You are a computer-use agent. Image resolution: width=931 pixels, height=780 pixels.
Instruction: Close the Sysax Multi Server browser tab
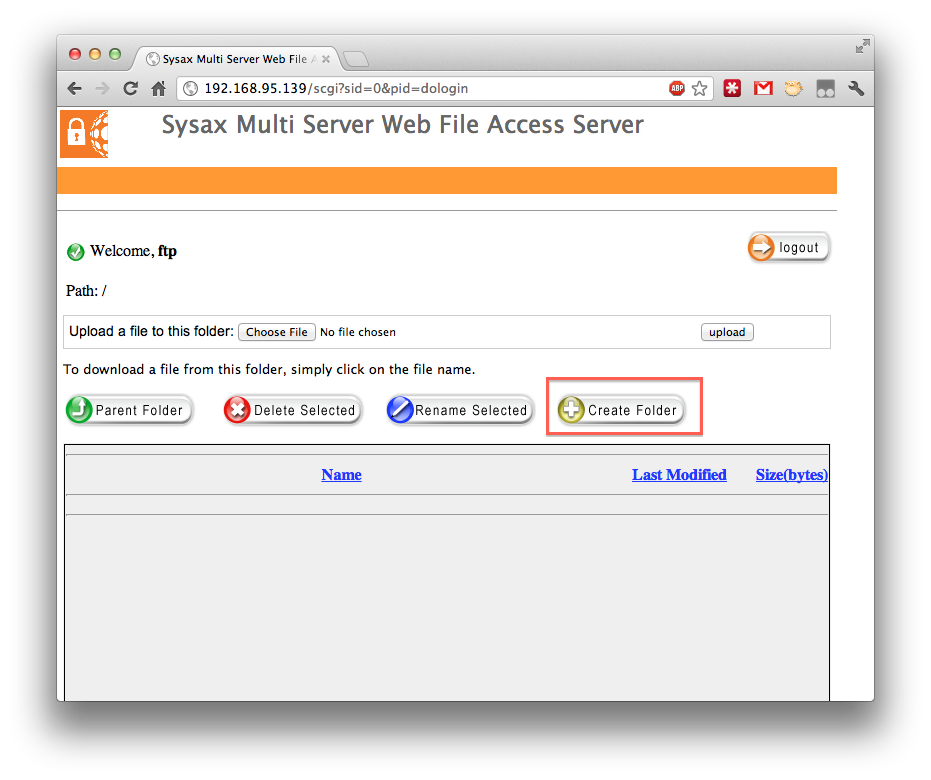click(x=326, y=59)
